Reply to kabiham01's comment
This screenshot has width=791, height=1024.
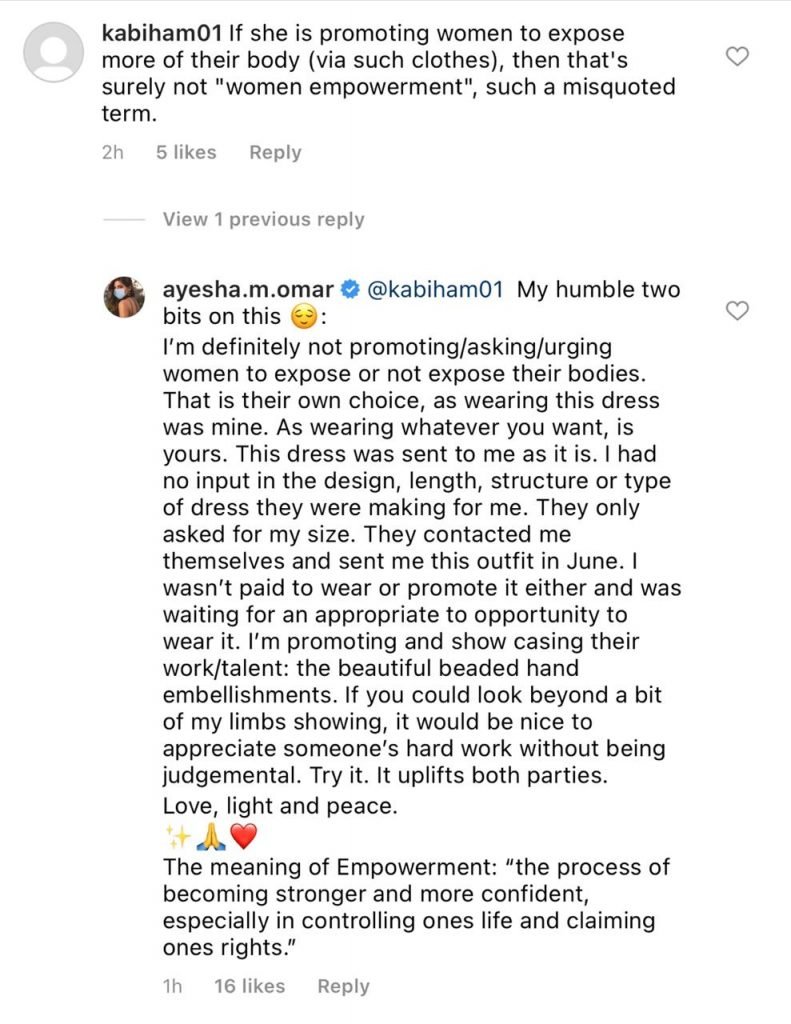pos(275,153)
